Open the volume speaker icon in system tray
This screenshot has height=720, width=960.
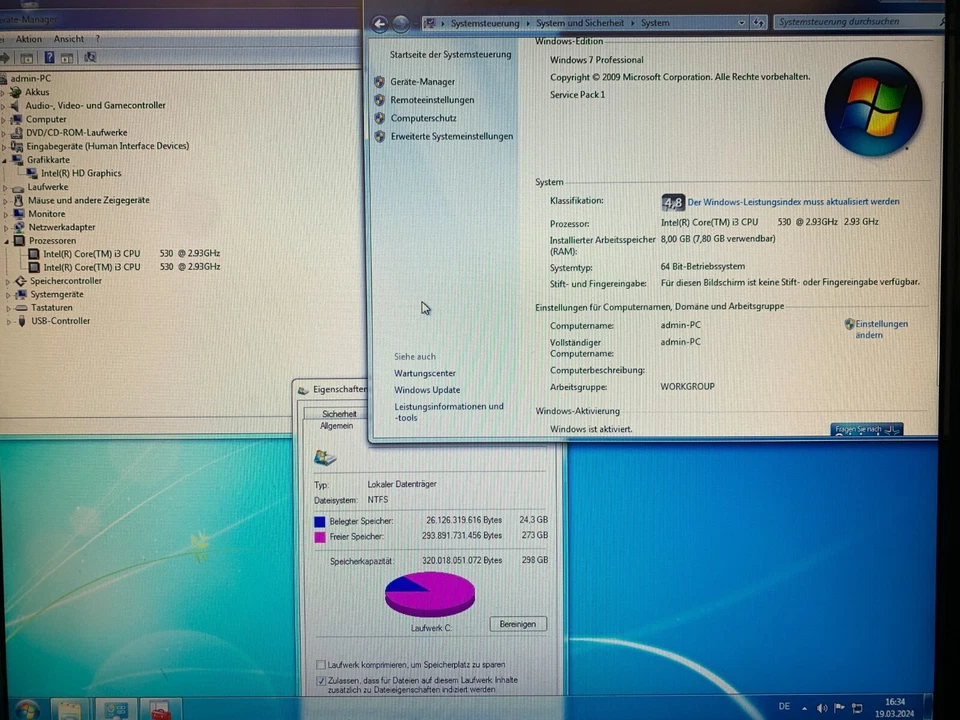click(822, 708)
